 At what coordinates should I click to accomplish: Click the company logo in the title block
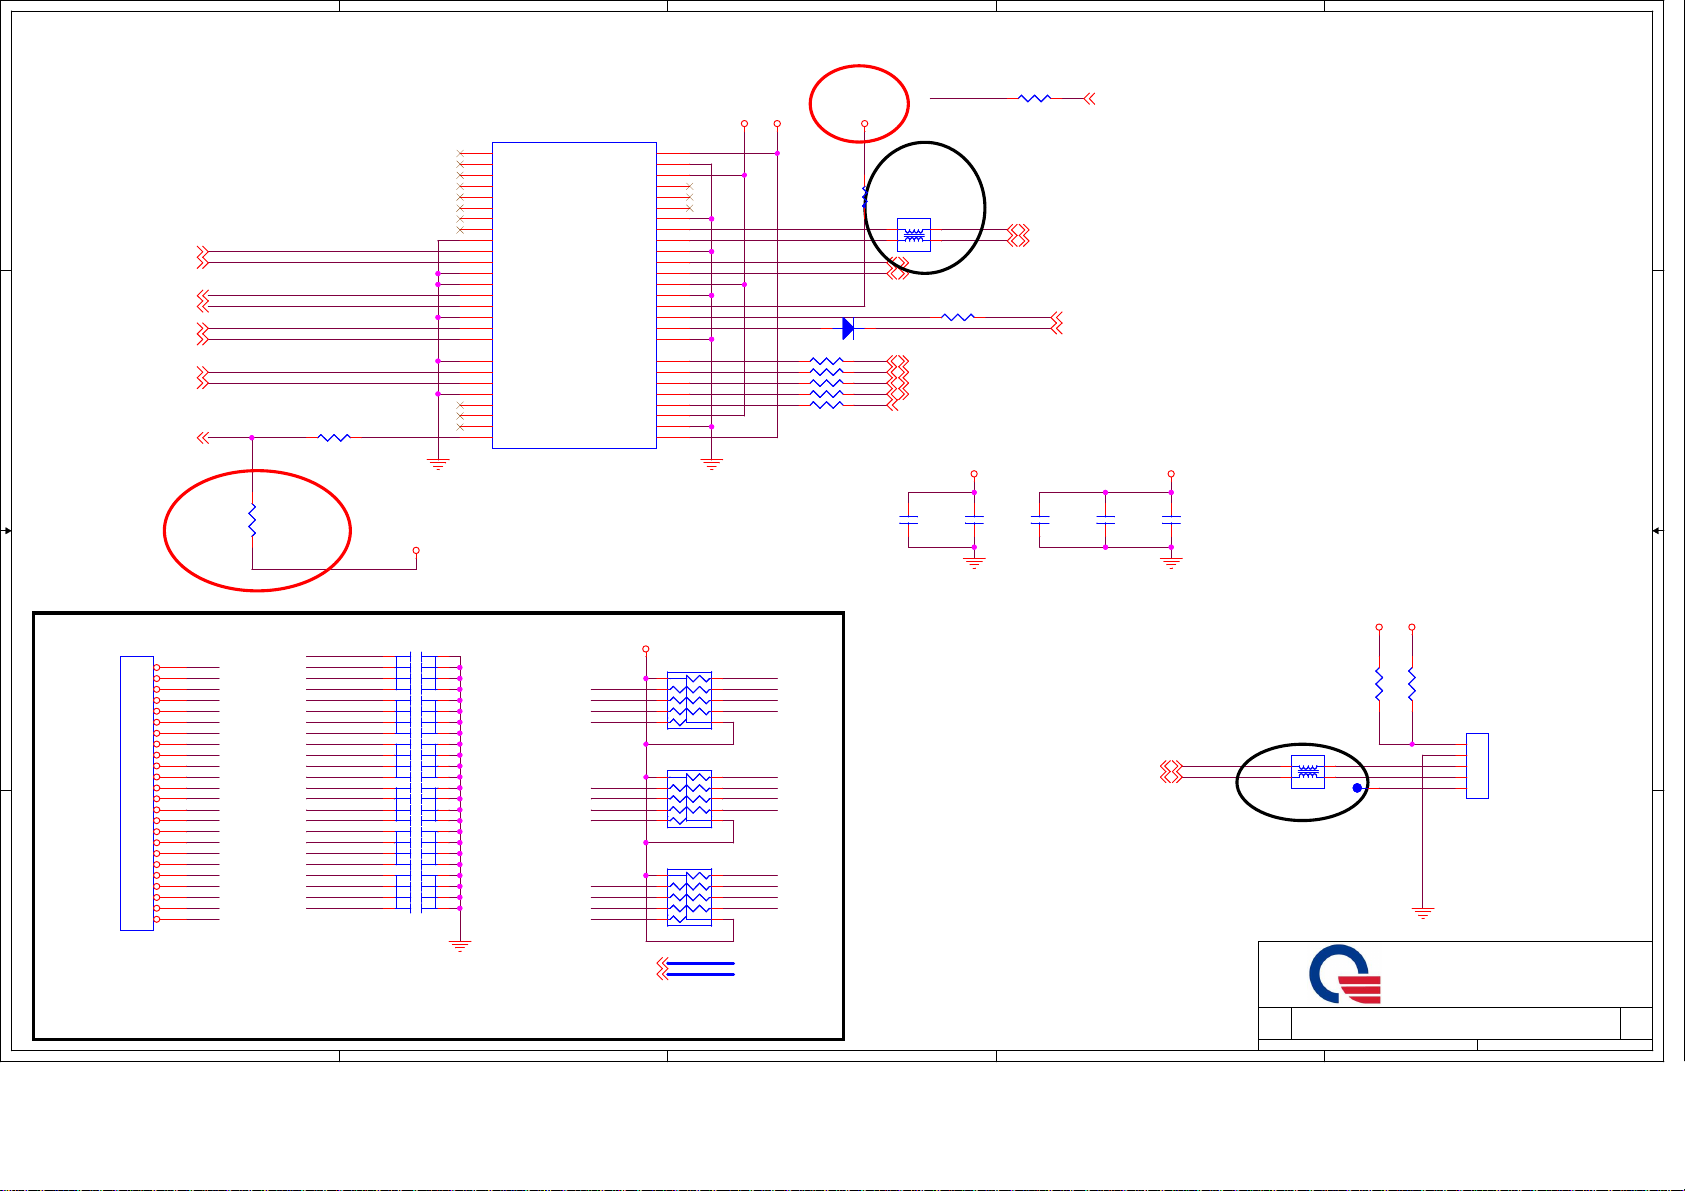[x=1345, y=974]
